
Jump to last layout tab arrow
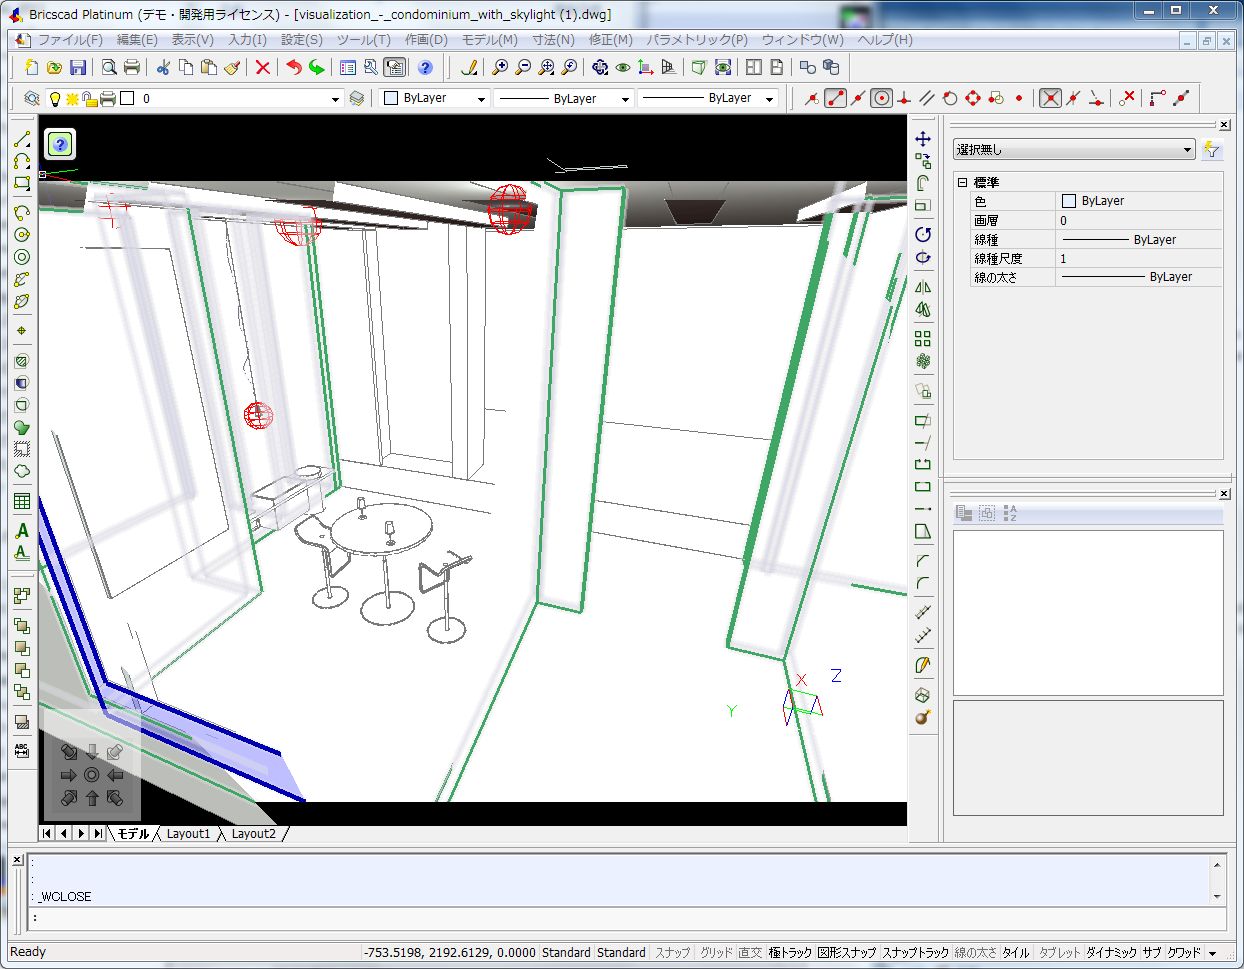(x=97, y=833)
